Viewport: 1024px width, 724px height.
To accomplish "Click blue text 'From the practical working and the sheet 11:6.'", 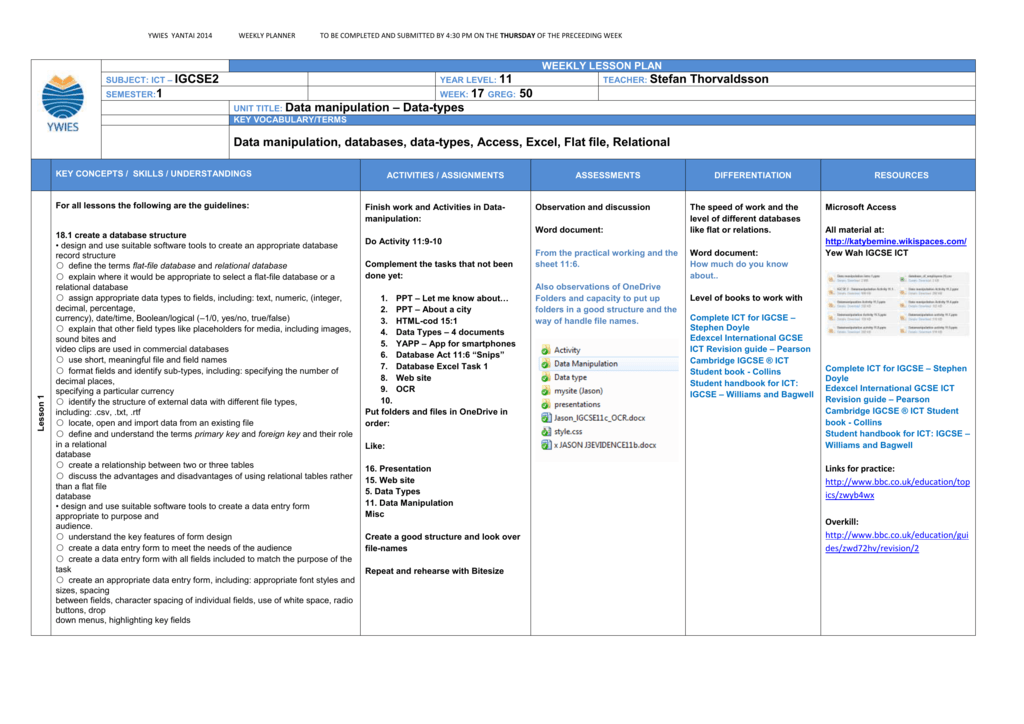I will 606,259.
